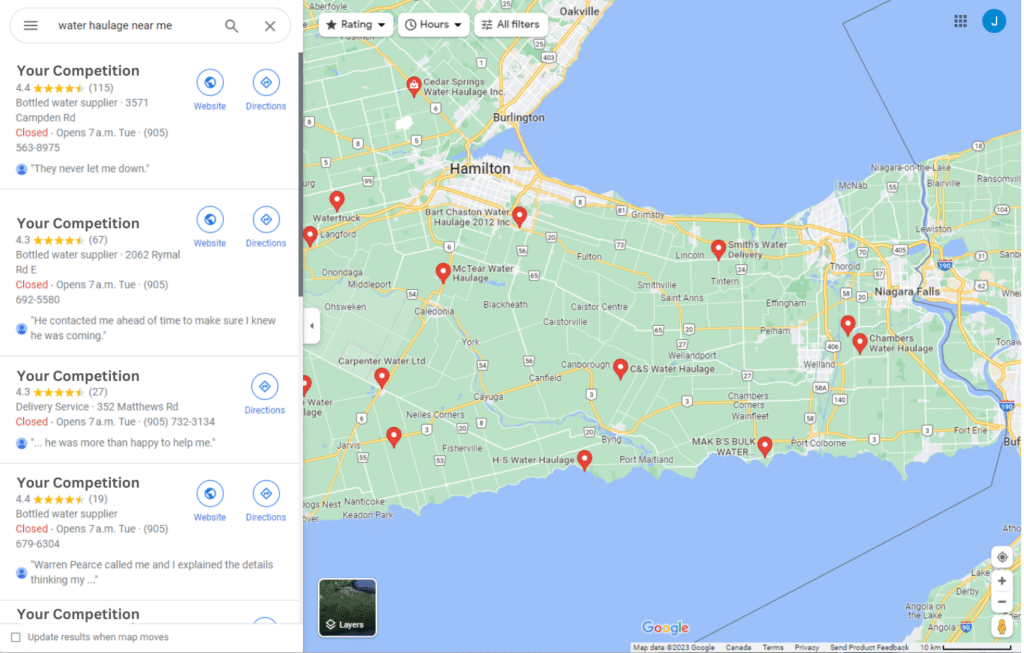Open first Your Competition listing with 115 reviews
Image resolution: width=1024 pixels, height=653 pixels.
(78, 71)
